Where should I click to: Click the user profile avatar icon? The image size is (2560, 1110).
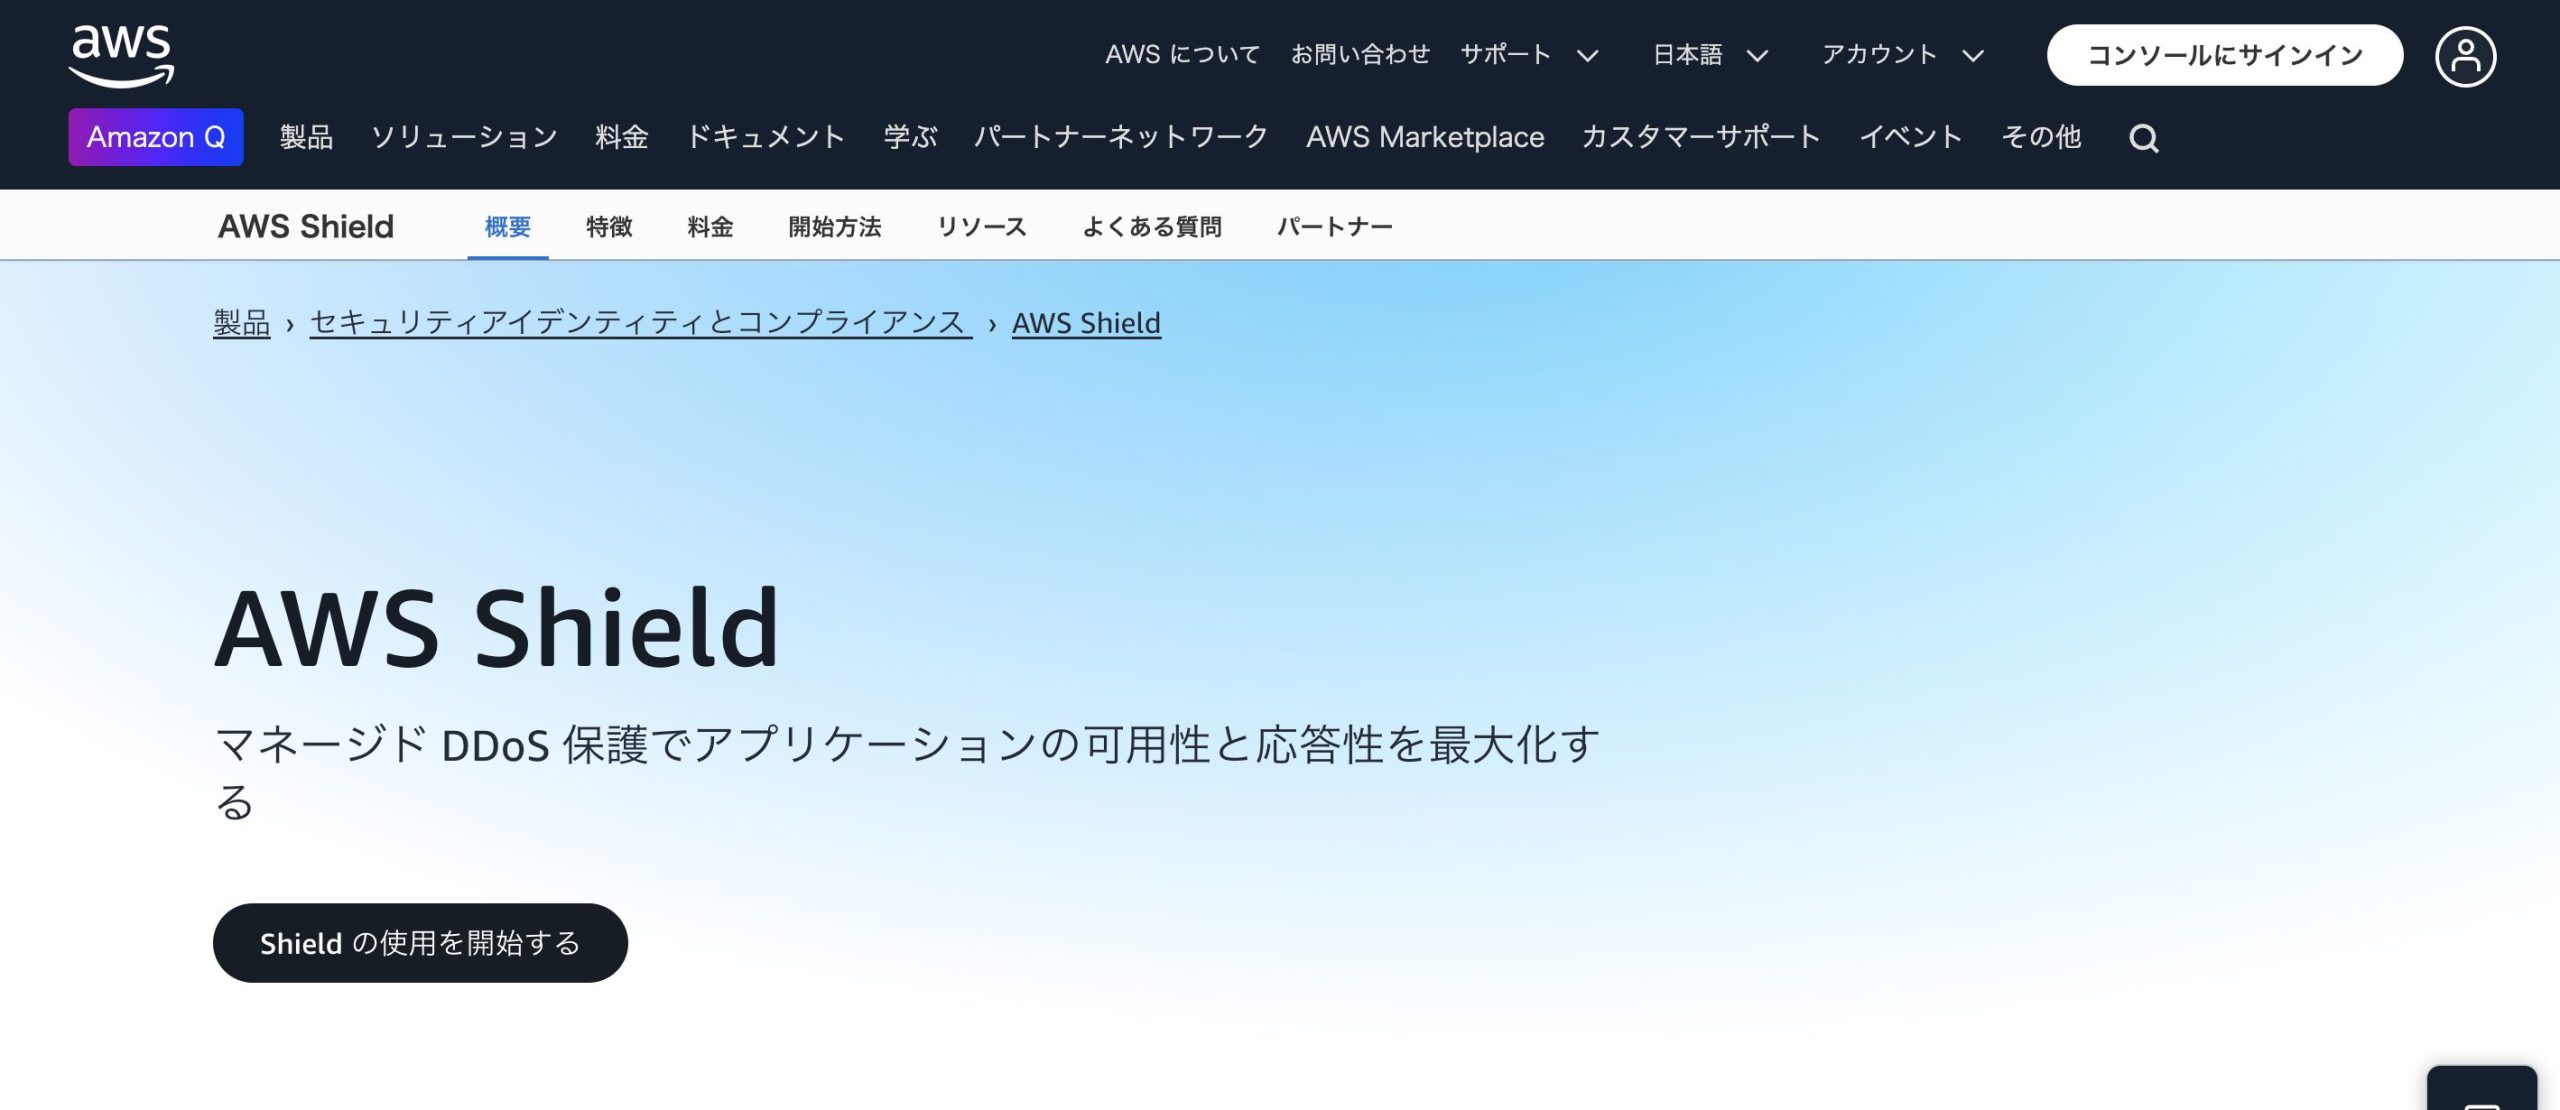coord(2465,56)
